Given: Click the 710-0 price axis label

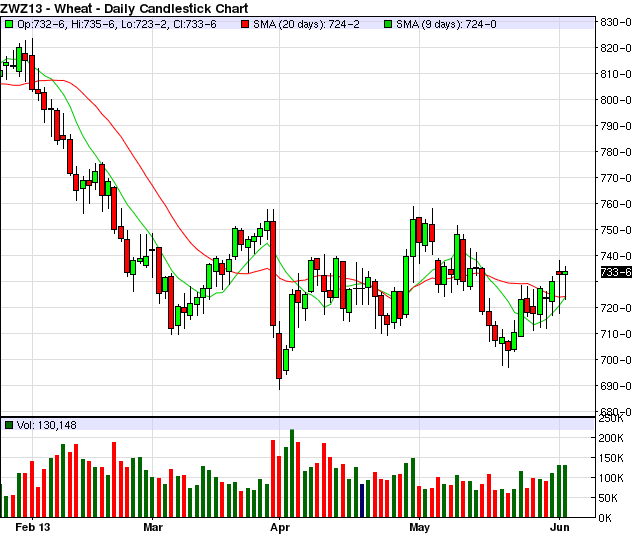Looking at the screenshot, I should pos(616,334).
